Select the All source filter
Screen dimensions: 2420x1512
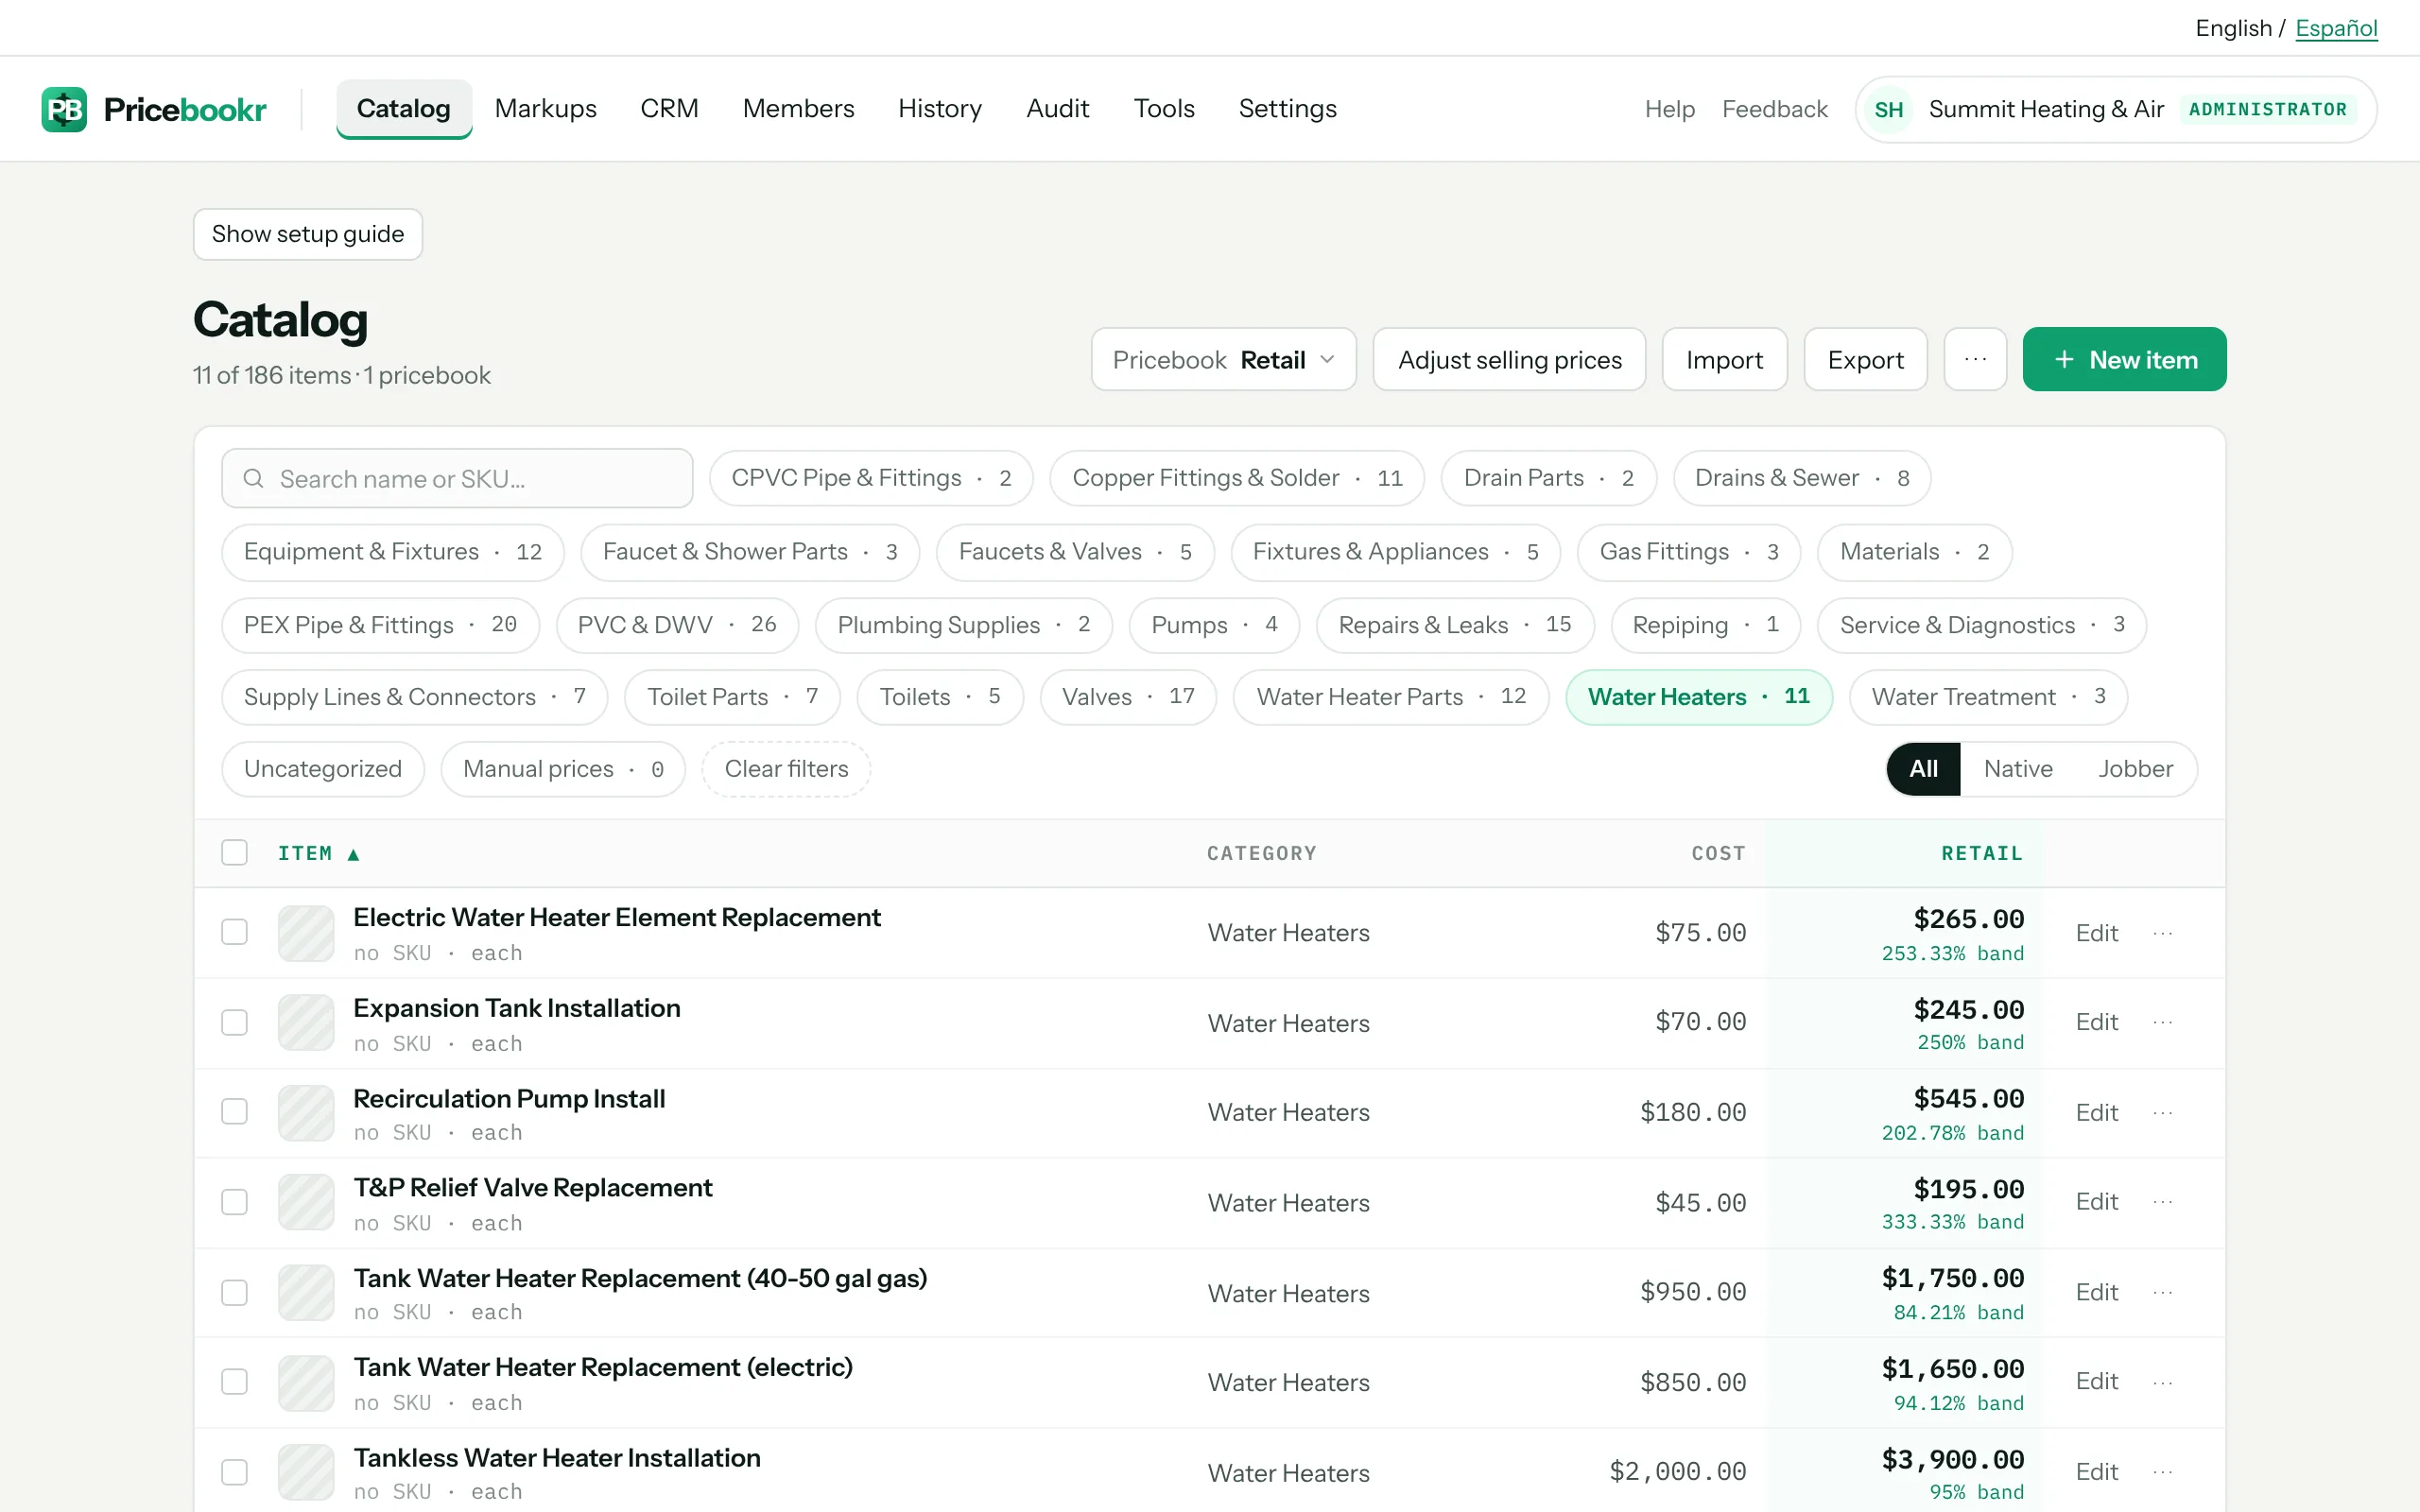1923,768
